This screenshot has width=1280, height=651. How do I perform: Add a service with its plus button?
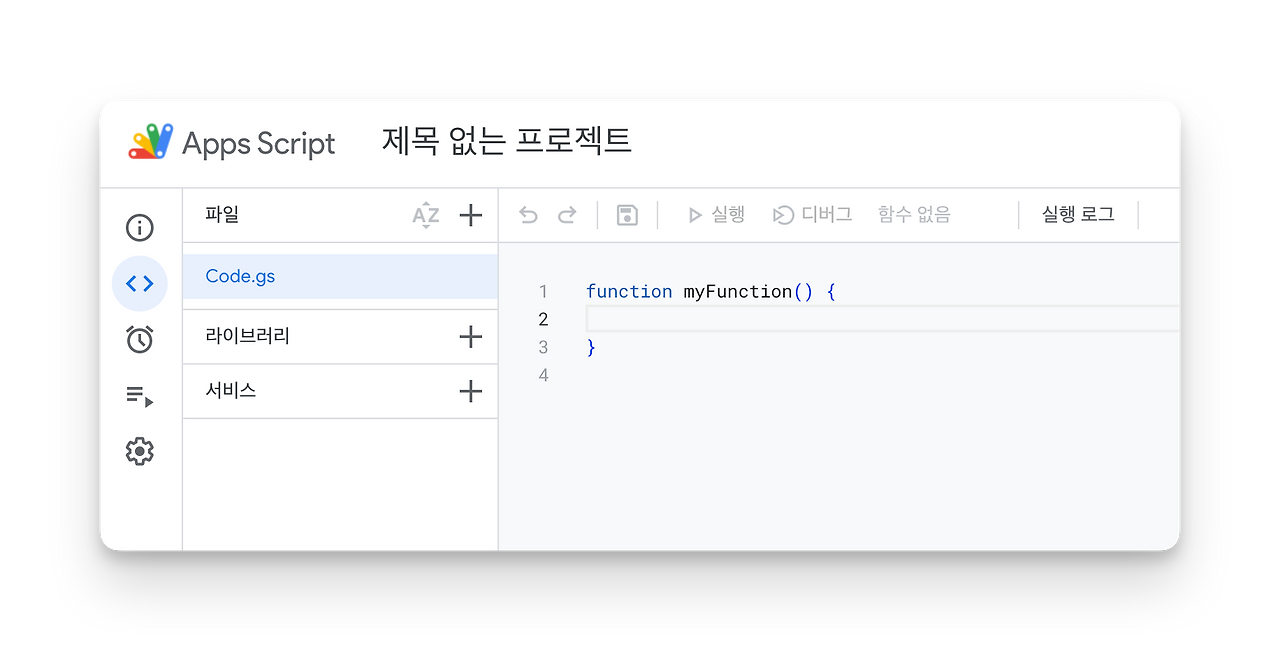tap(470, 391)
